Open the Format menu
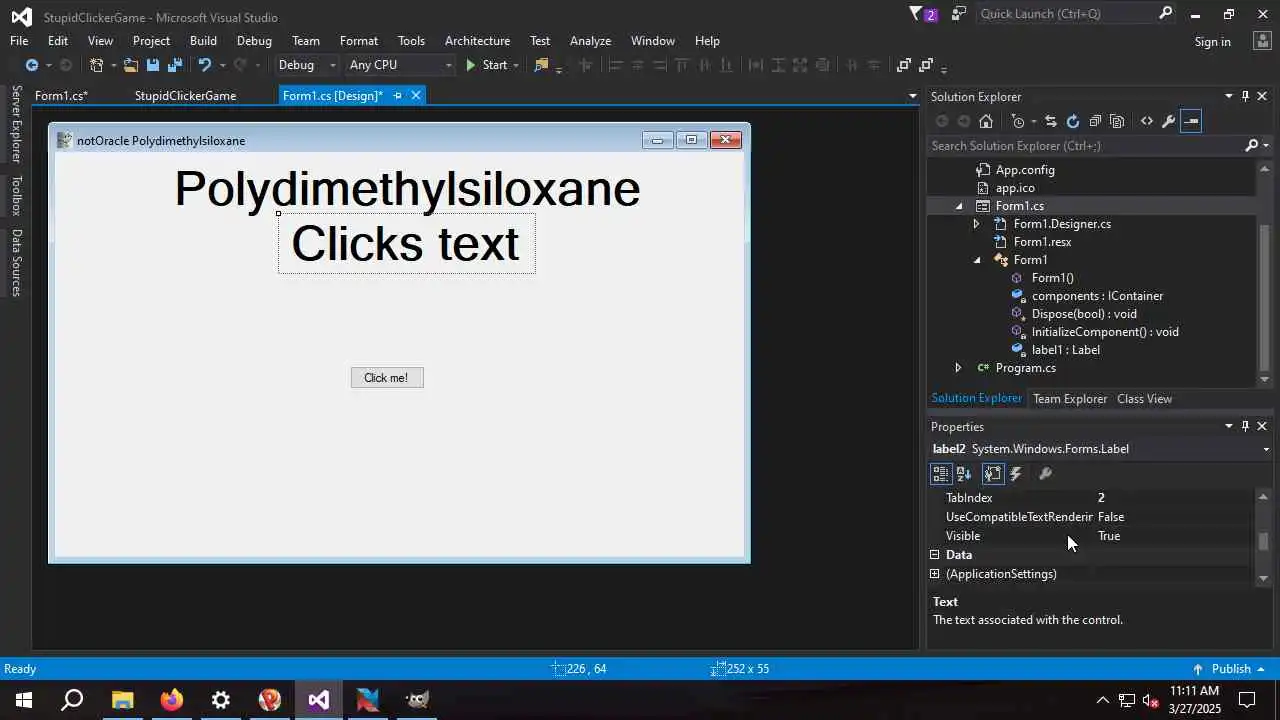Viewport: 1280px width, 720px height. coord(359,41)
